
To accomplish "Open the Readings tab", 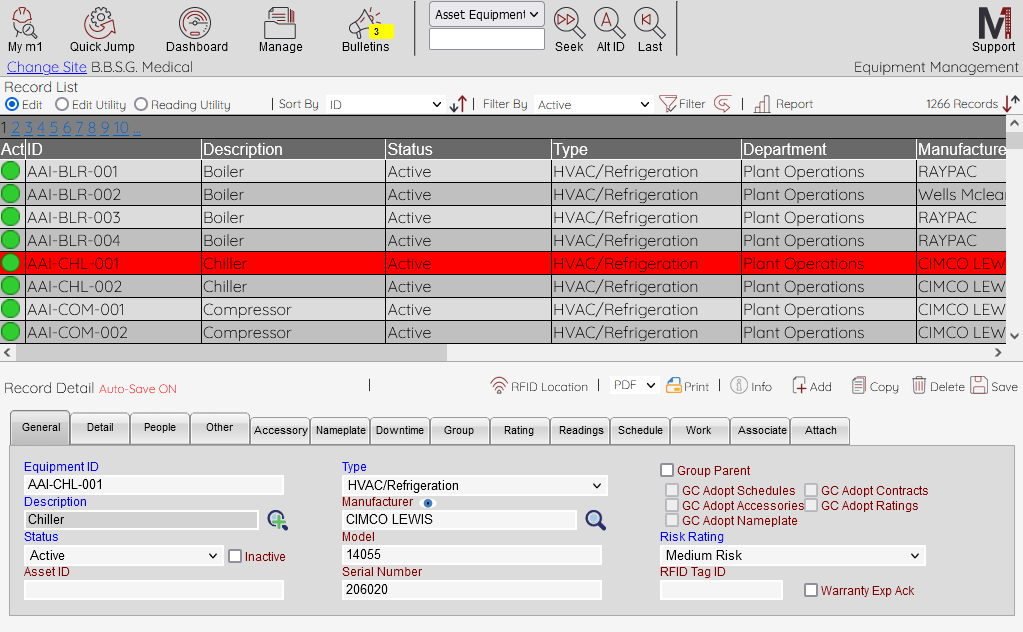I will 579,430.
